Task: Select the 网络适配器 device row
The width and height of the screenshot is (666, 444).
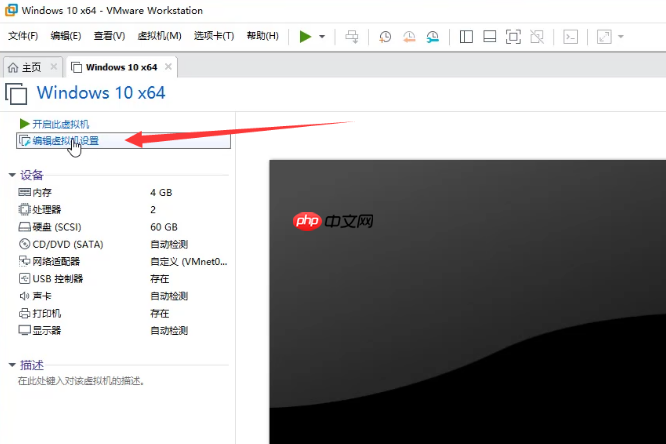Action: [57, 261]
